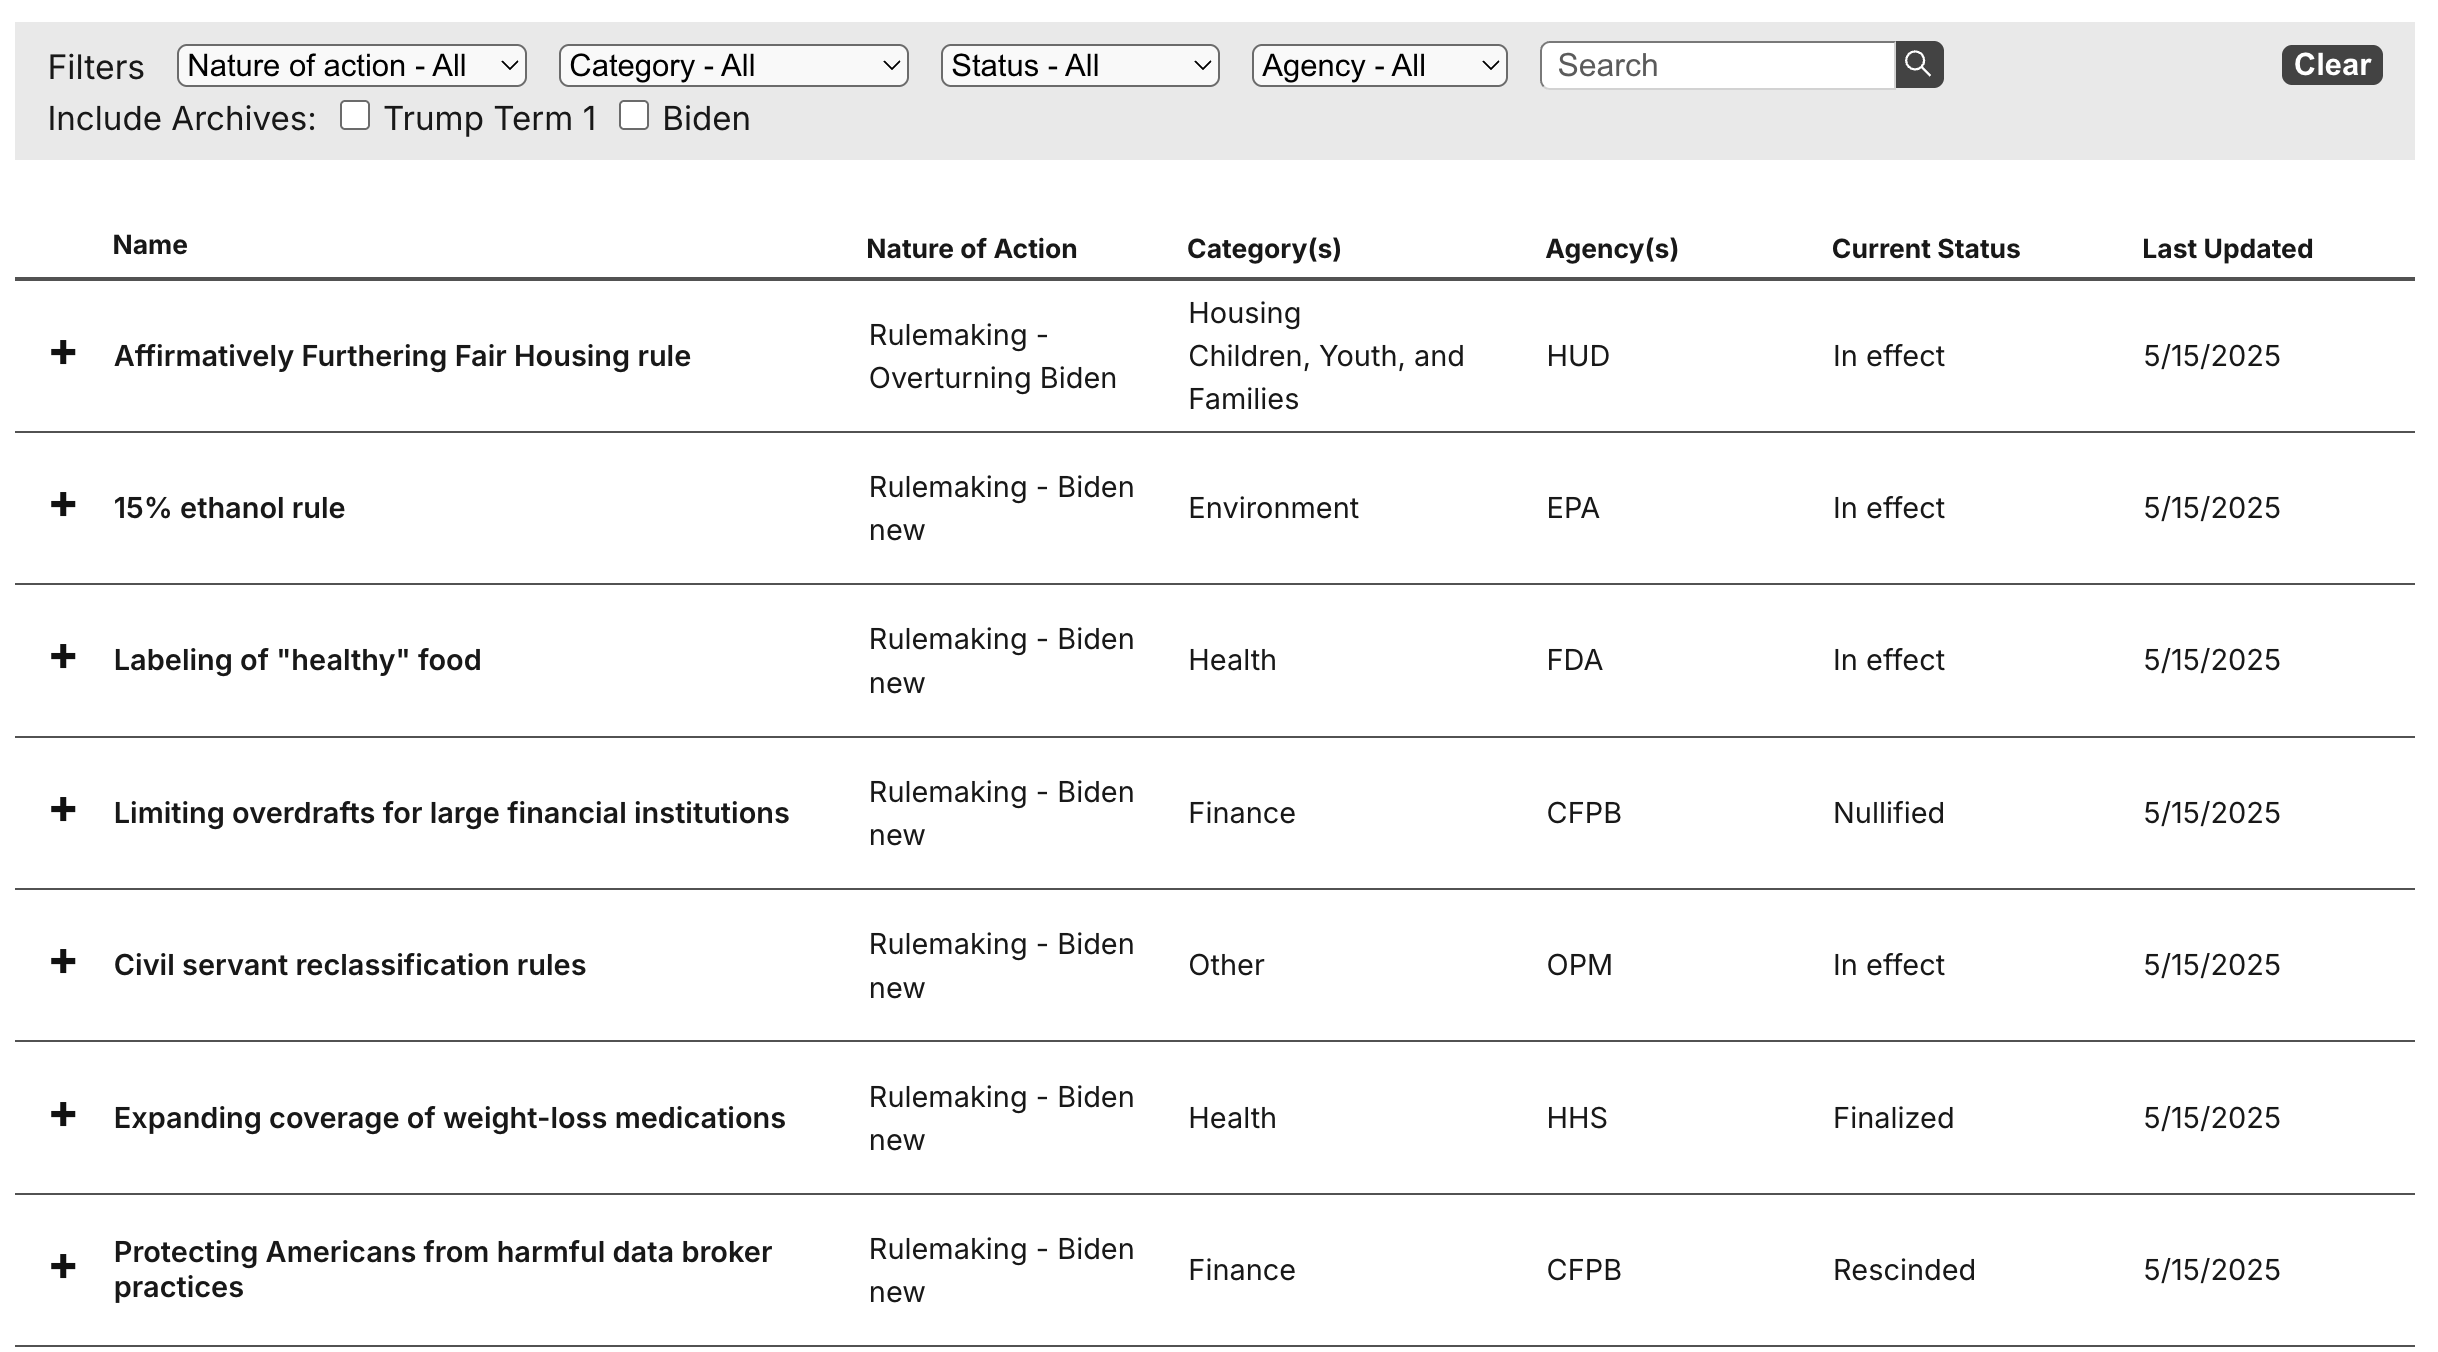Expand the 15% ethanol rule row
The image size is (2438, 1352).
click(63, 505)
